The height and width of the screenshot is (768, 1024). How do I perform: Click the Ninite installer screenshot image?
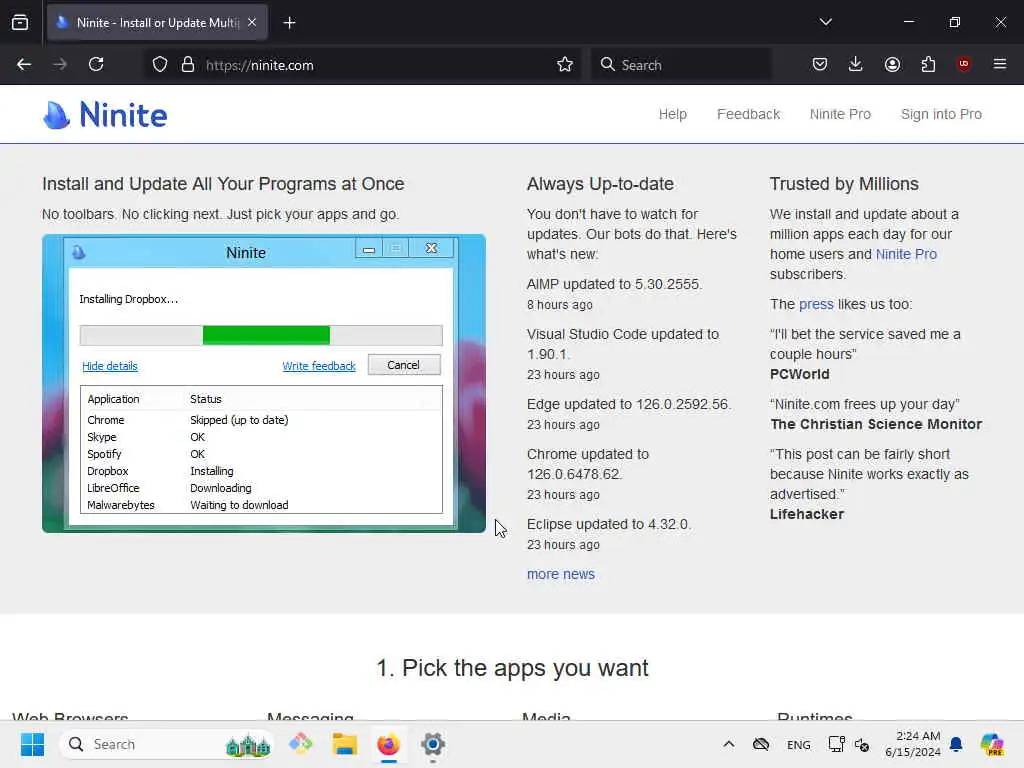click(264, 383)
